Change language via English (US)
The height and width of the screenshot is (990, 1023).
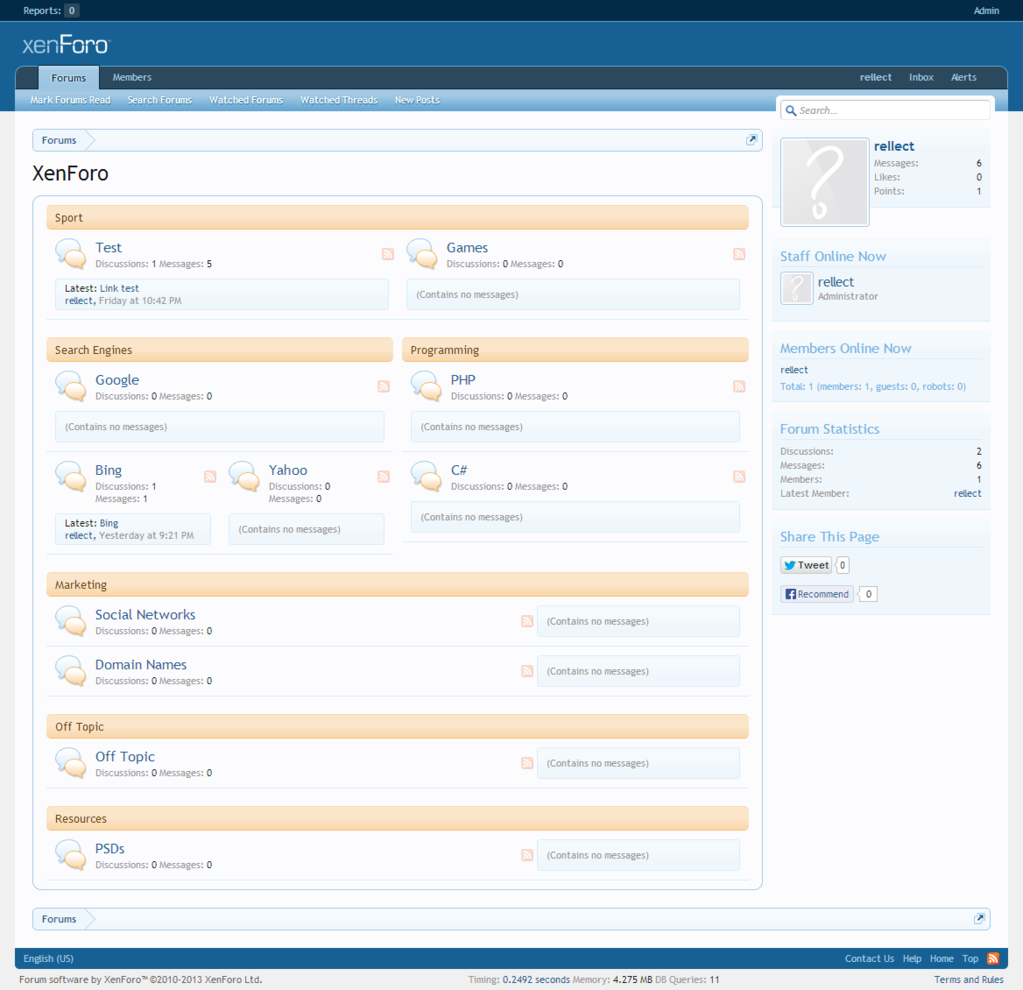[x=48, y=959]
